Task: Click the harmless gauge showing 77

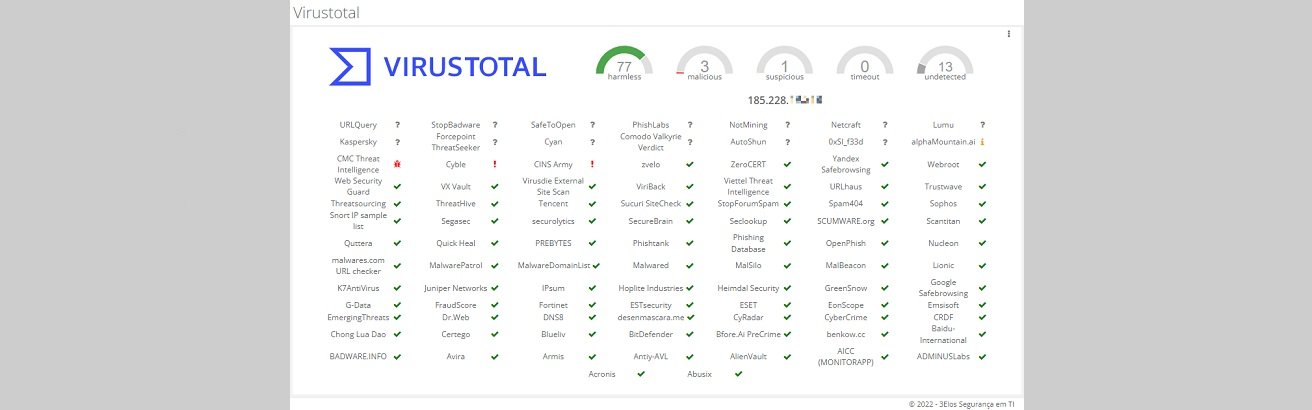Action: pyautogui.click(x=624, y=66)
